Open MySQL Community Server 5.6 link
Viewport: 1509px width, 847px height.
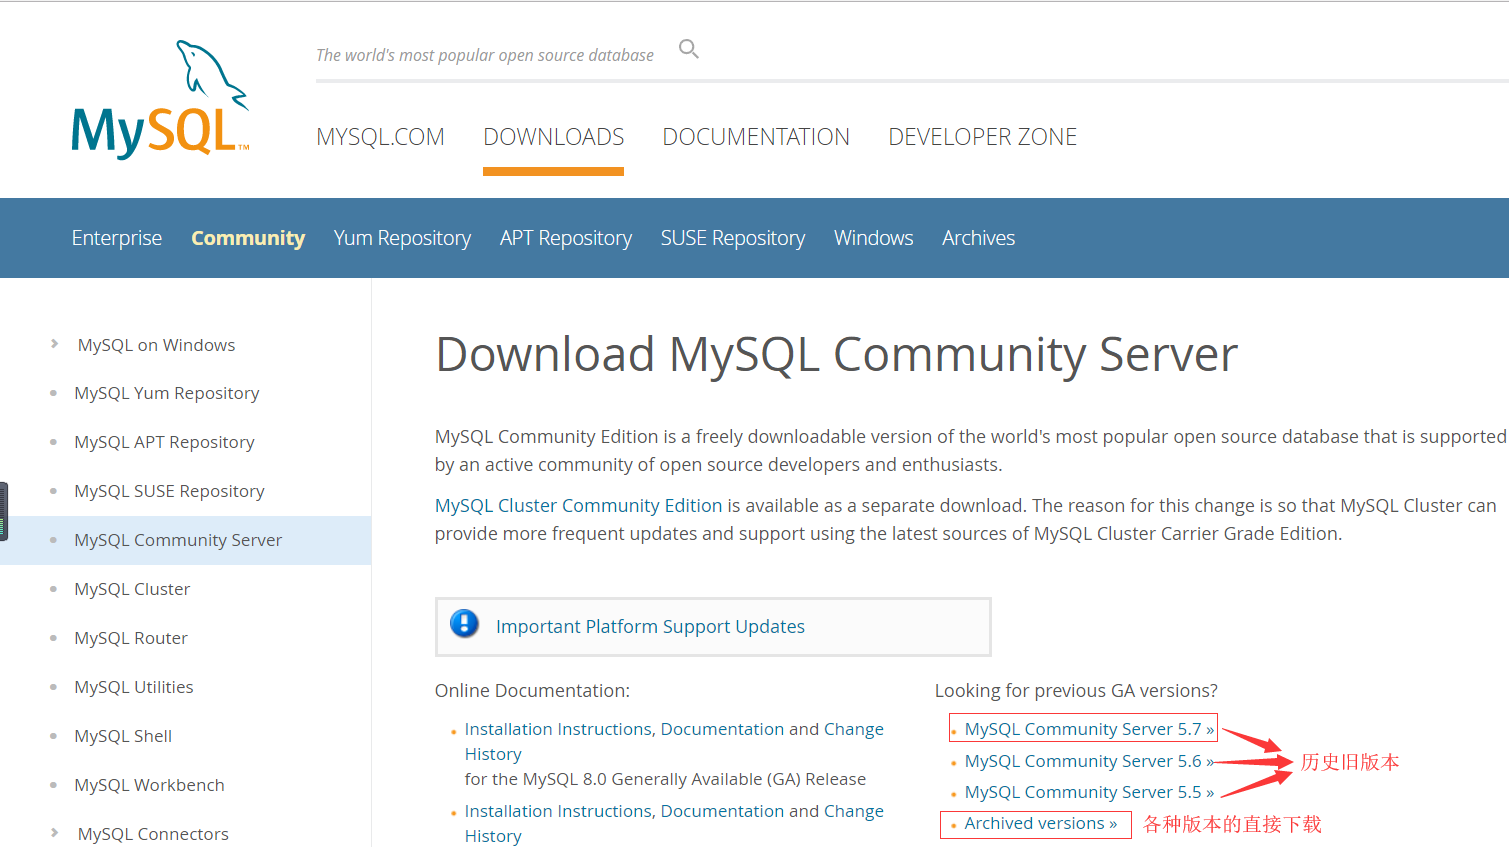(x=1089, y=761)
